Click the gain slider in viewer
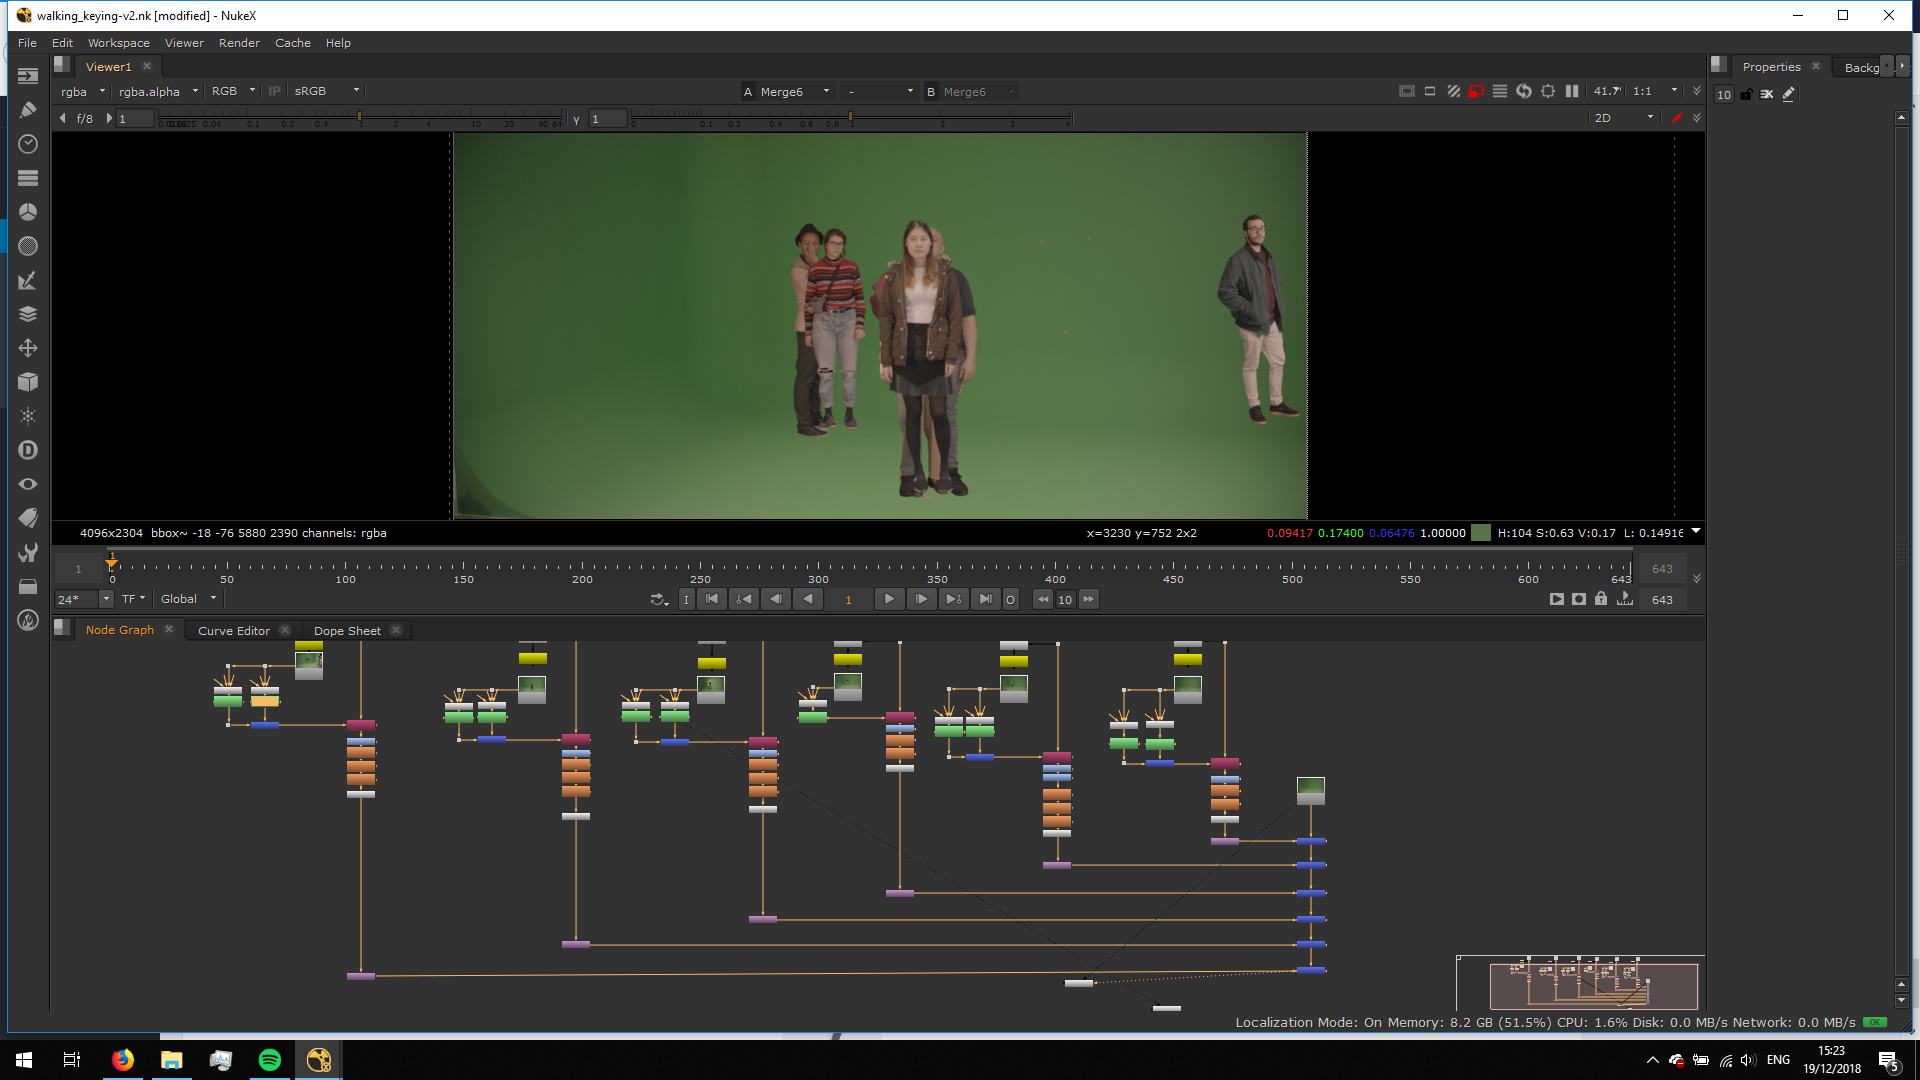1920x1080 pixels. [360, 118]
